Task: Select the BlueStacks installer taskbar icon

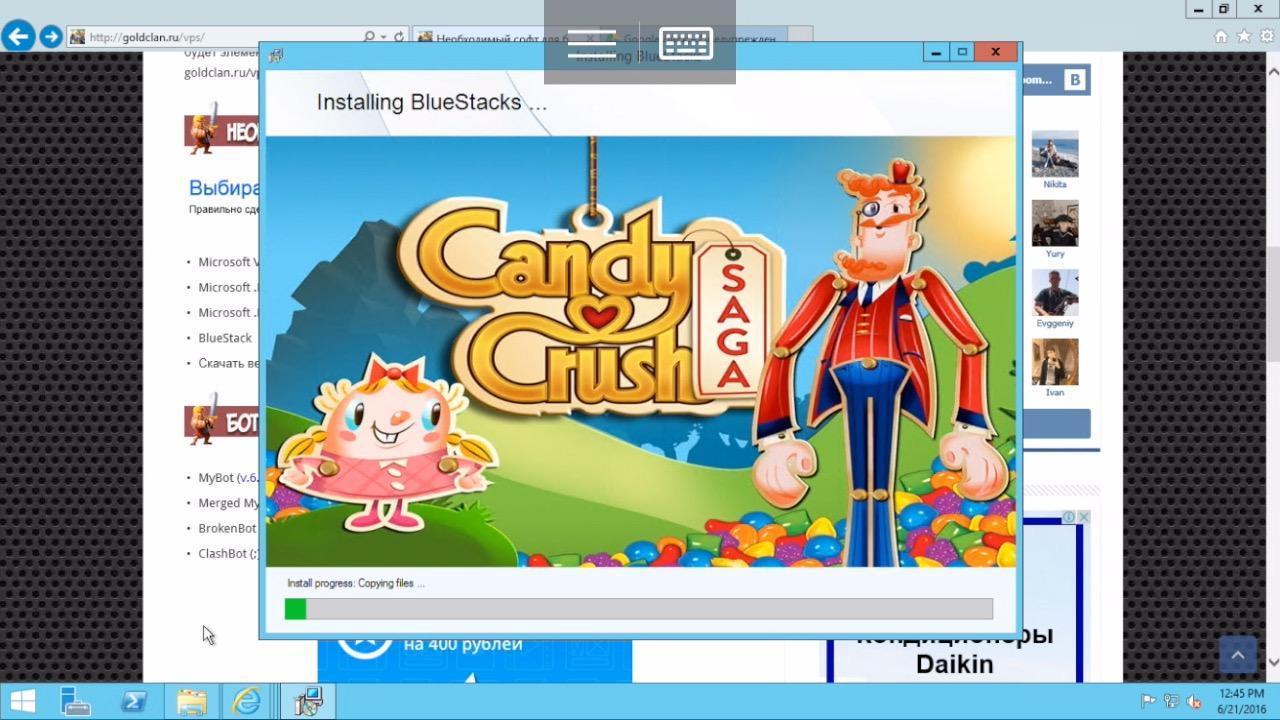Action: tap(308, 701)
